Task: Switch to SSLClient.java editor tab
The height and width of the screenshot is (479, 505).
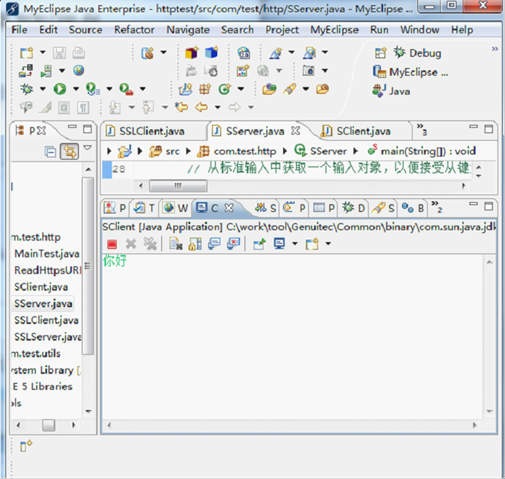Action: pos(145,131)
